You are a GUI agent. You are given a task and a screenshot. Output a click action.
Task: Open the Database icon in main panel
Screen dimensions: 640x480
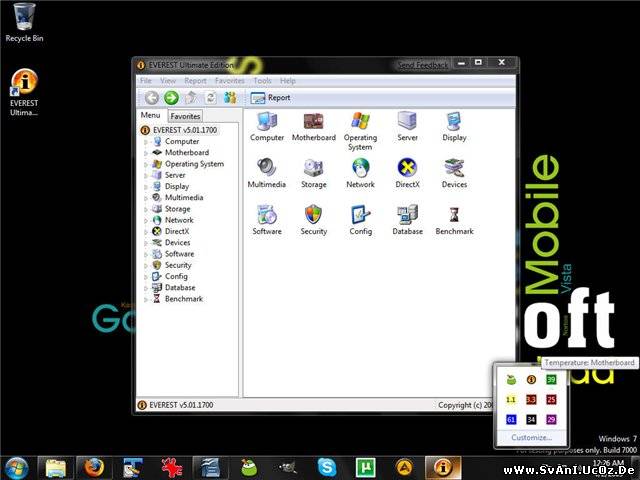pyautogui.click(x=407, y=215)
